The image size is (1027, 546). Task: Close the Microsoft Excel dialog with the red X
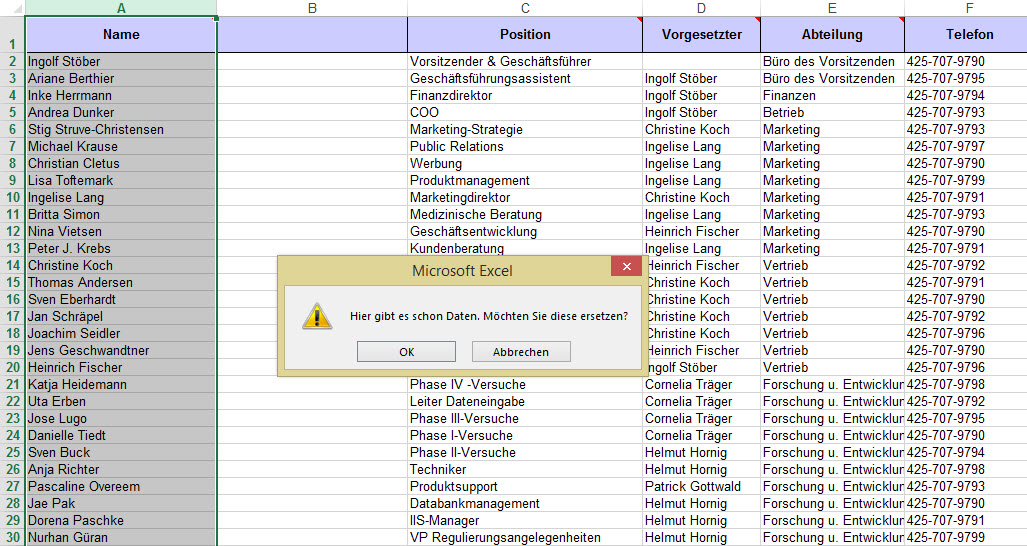[626, 267]
